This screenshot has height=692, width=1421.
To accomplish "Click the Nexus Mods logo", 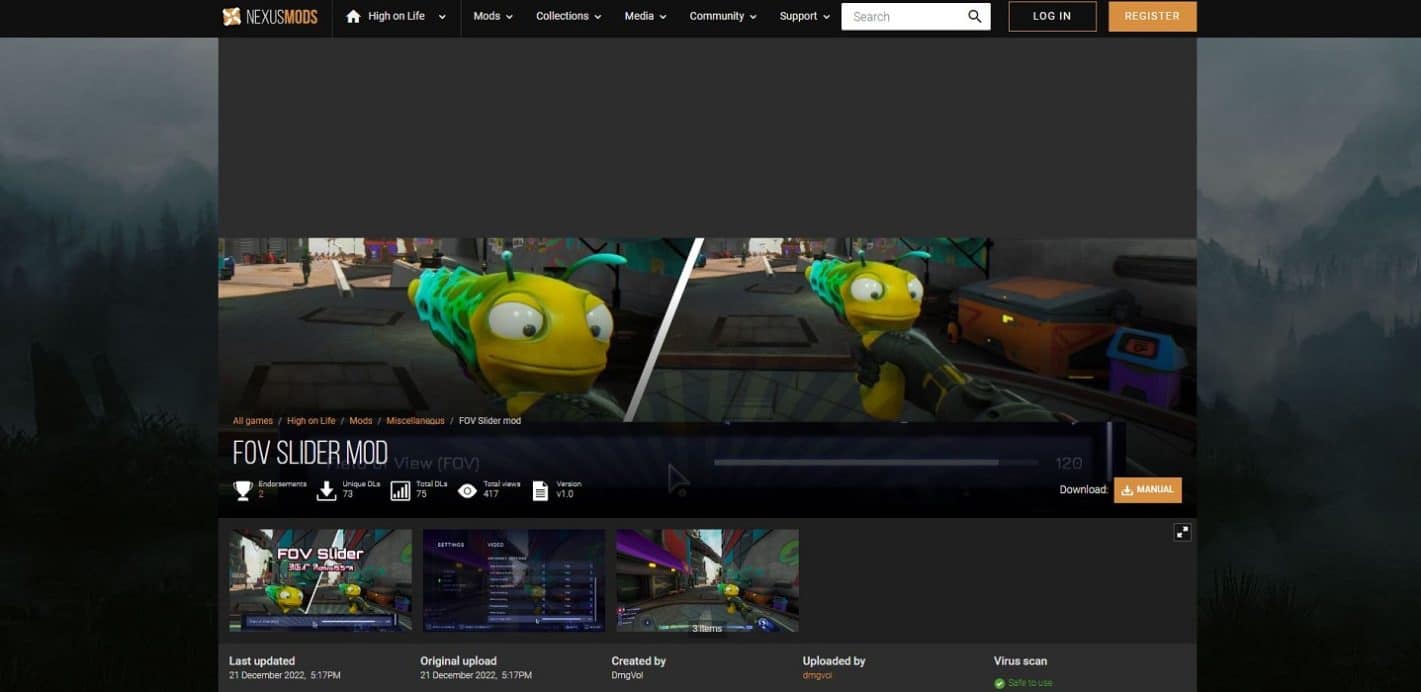I will point(270,16).
